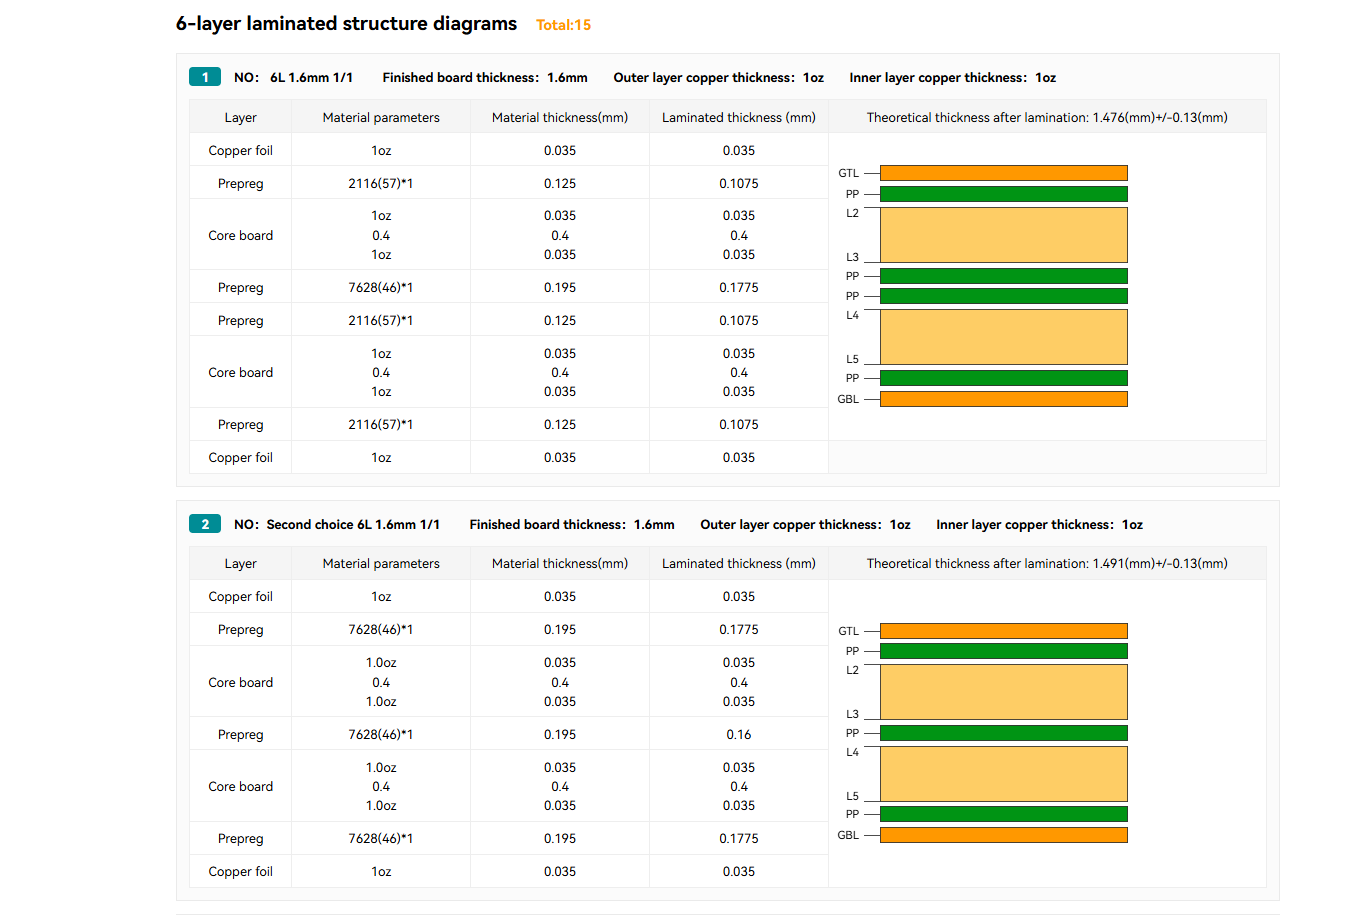
Task: Click the L4/L5 core block in second diagram
Action: tap(1003, 774)
